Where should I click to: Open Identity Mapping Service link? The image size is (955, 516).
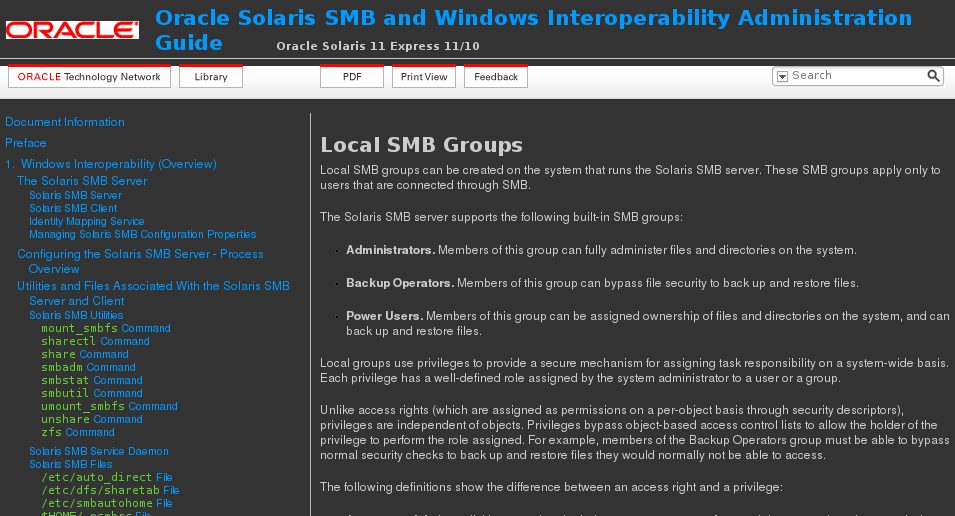point(86,221)
